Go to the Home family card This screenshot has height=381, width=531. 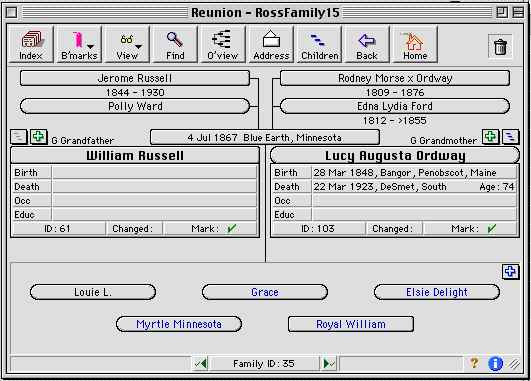click(415, 45)
